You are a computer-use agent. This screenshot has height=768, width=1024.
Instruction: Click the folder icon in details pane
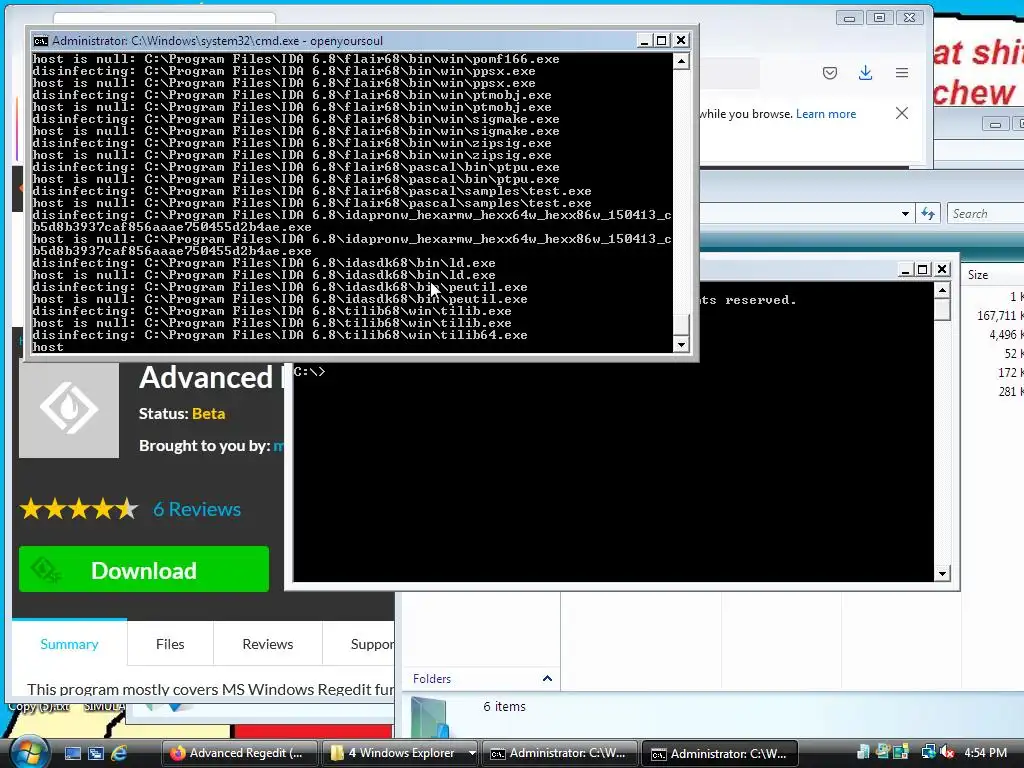coord(431,718)
